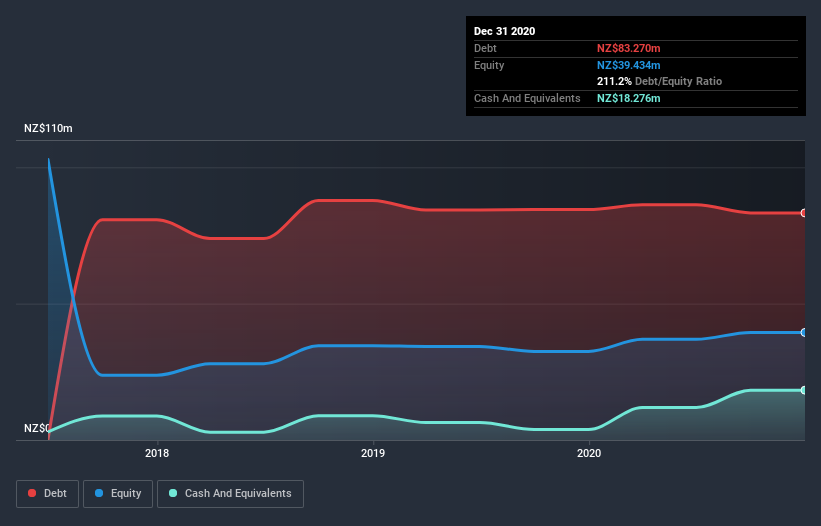Screen dimensions: 821x526
Task: Click the NZ$110m y-axis label
Action: click(48, 128)
